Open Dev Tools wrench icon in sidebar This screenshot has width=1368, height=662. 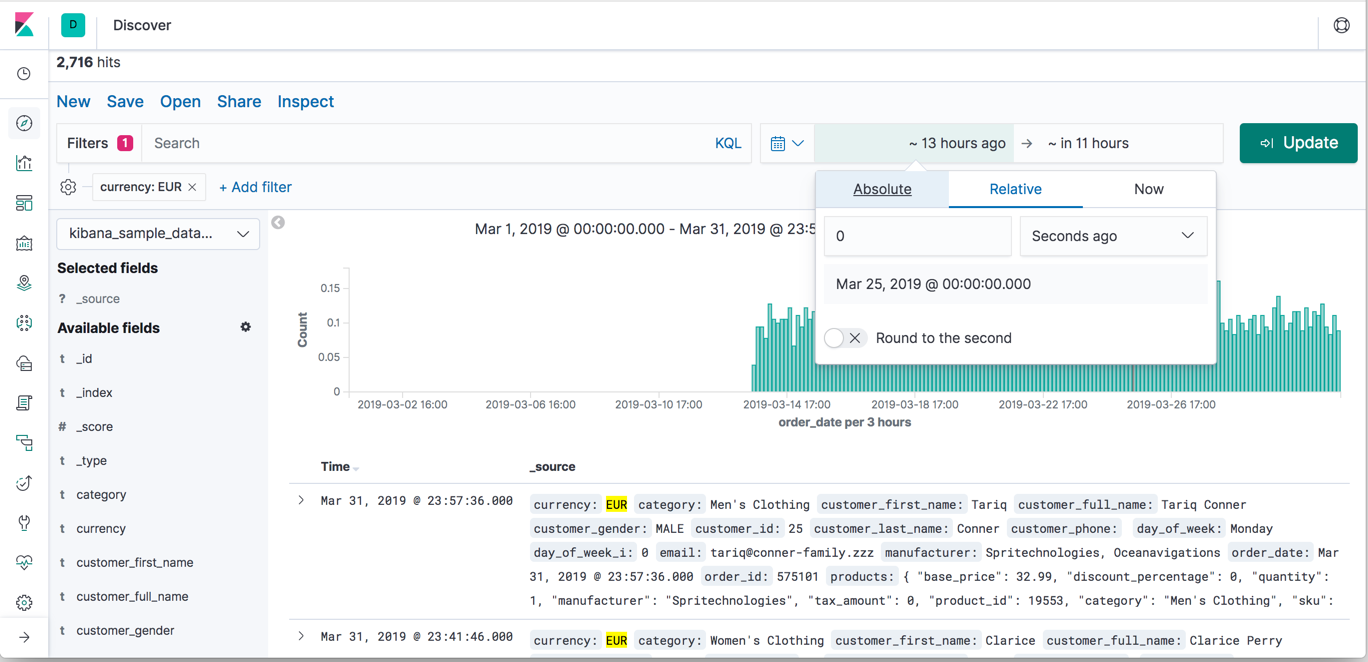tap(25, 523)
